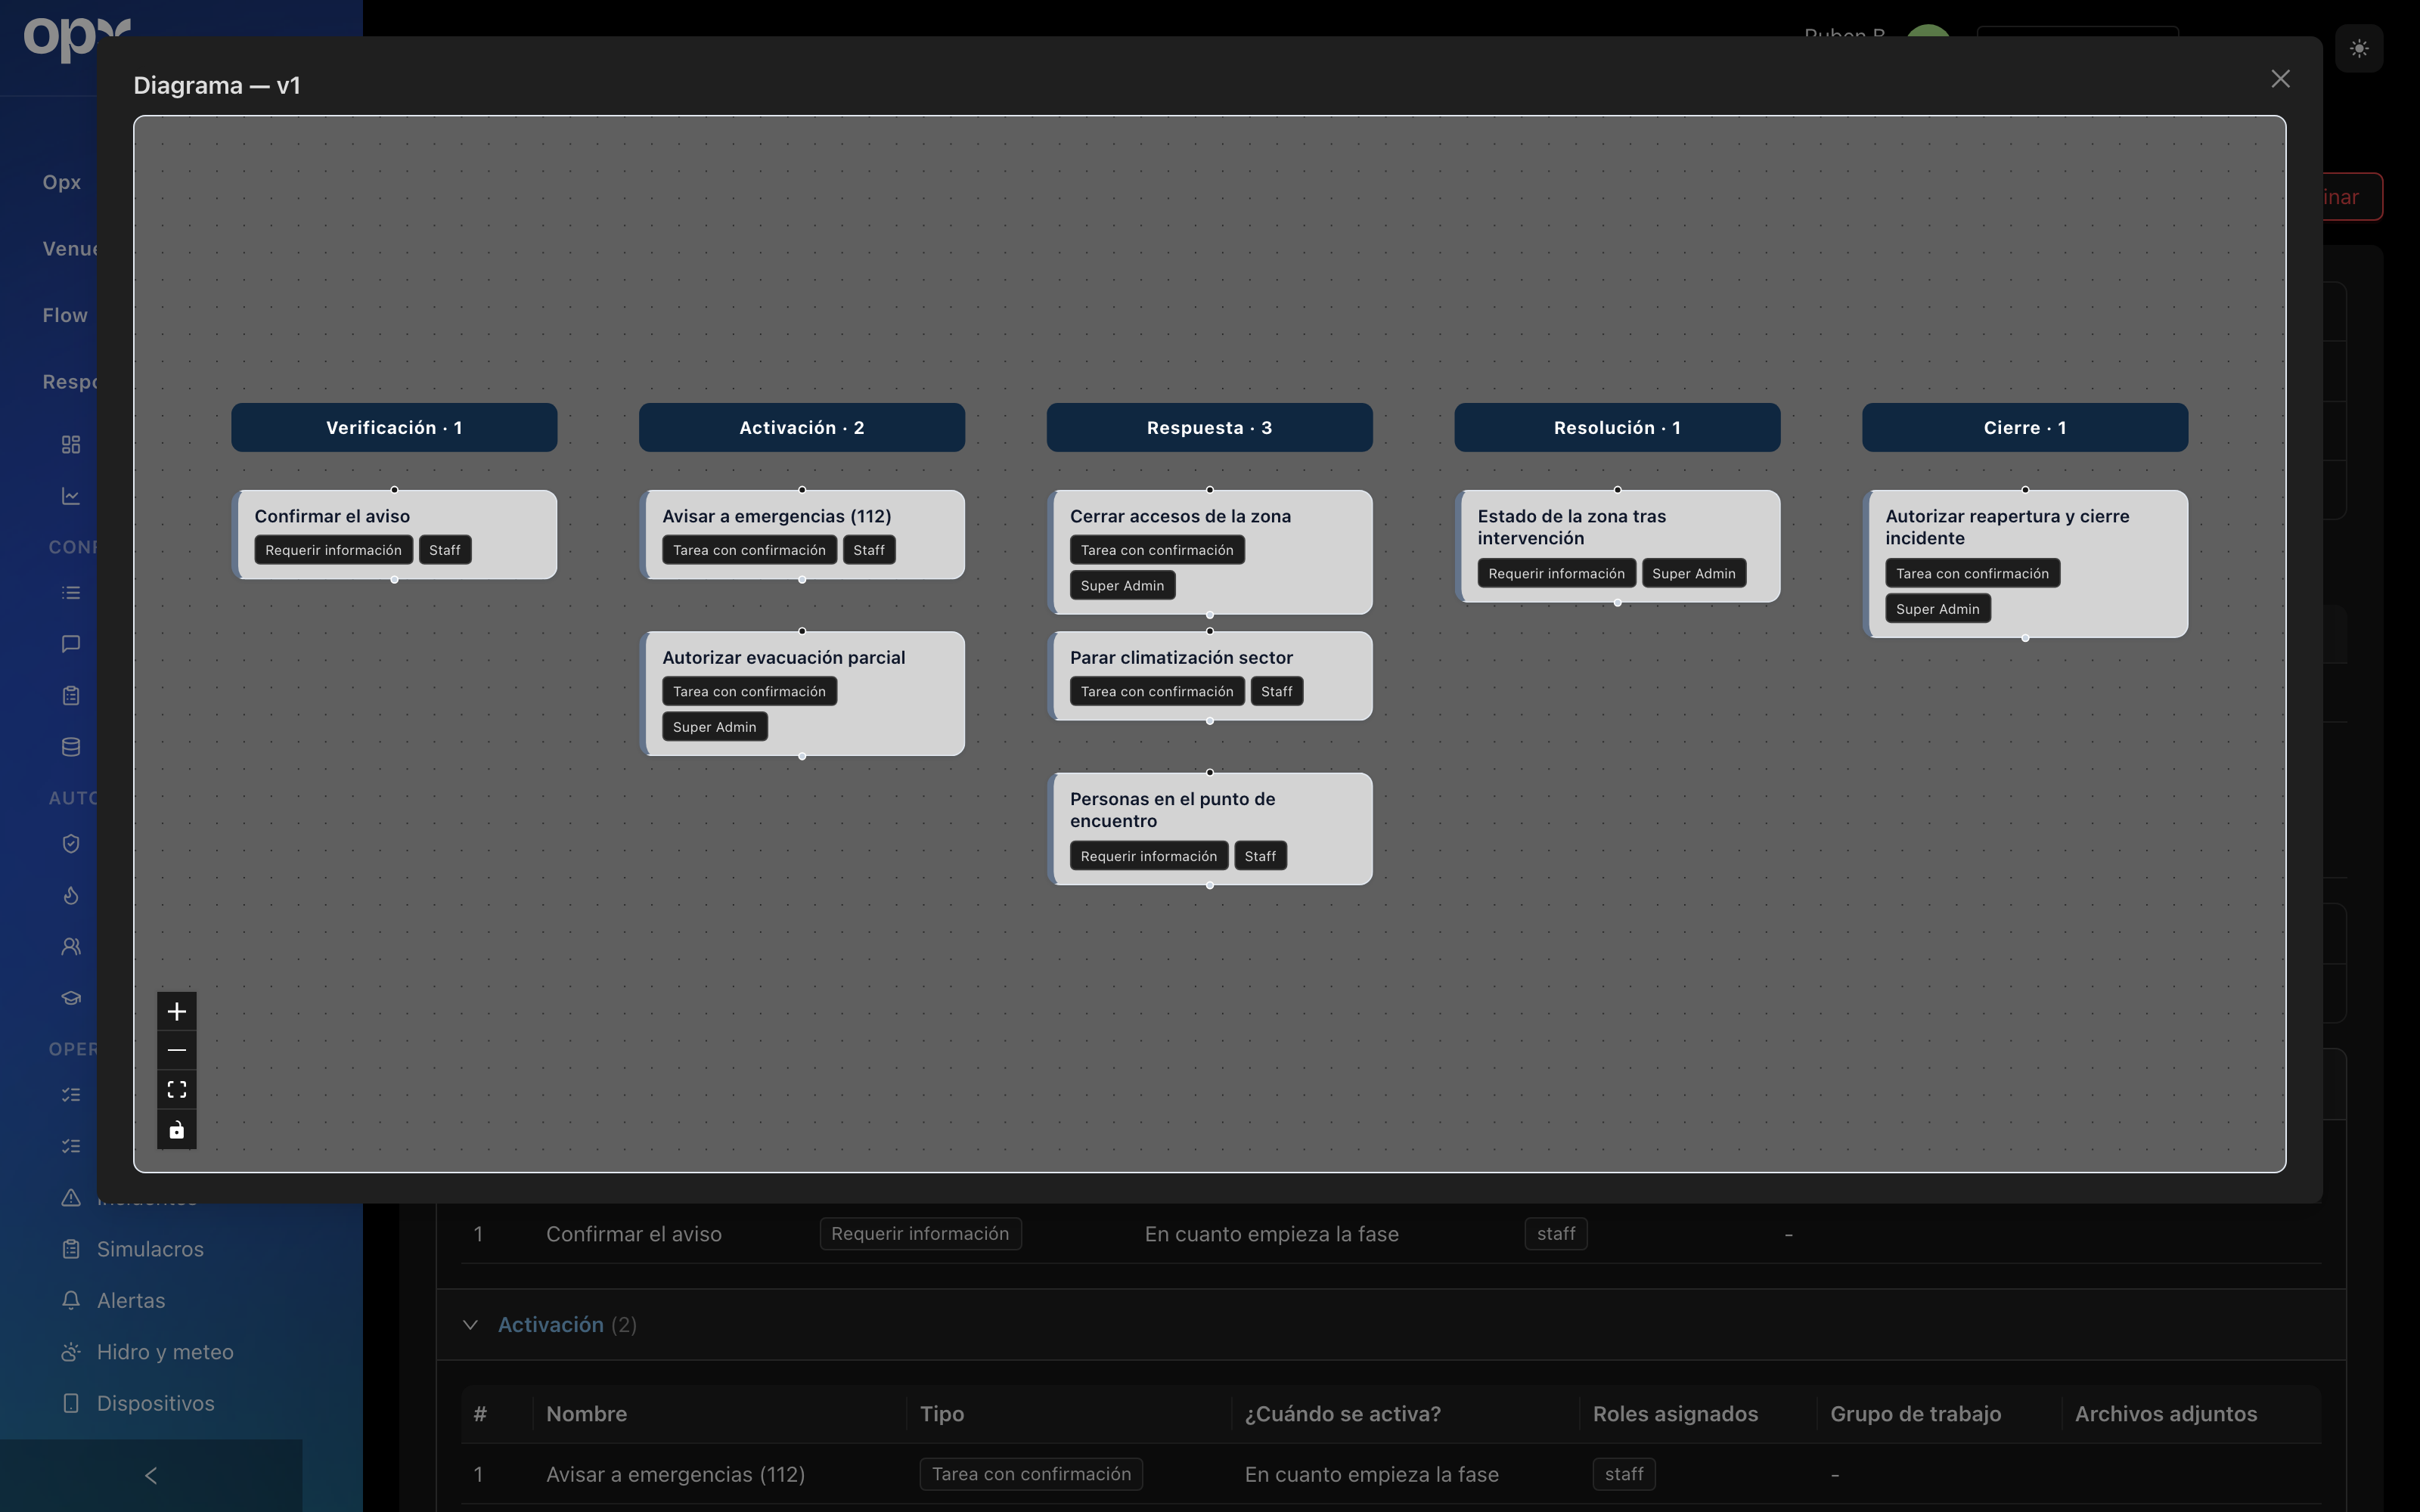Zoom out the diagram canvas
The width and height of the screenshot is (2420, 1512).
(177, 1050)
